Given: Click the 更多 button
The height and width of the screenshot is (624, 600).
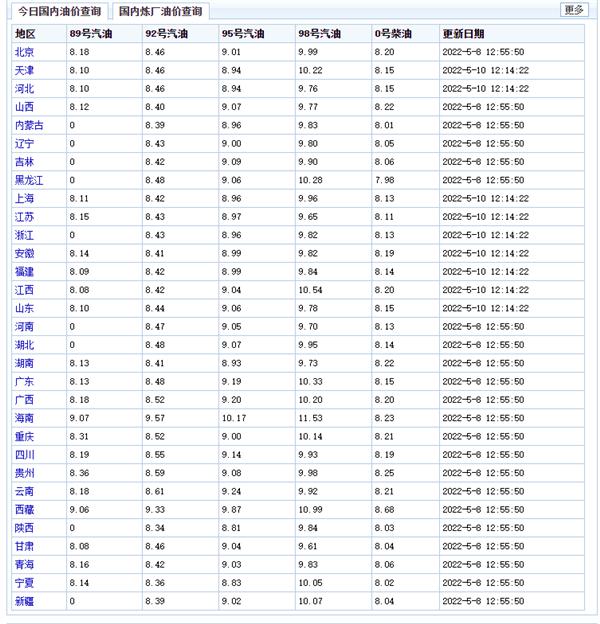Looking at the screenshot, I should (x=574, y=10).
